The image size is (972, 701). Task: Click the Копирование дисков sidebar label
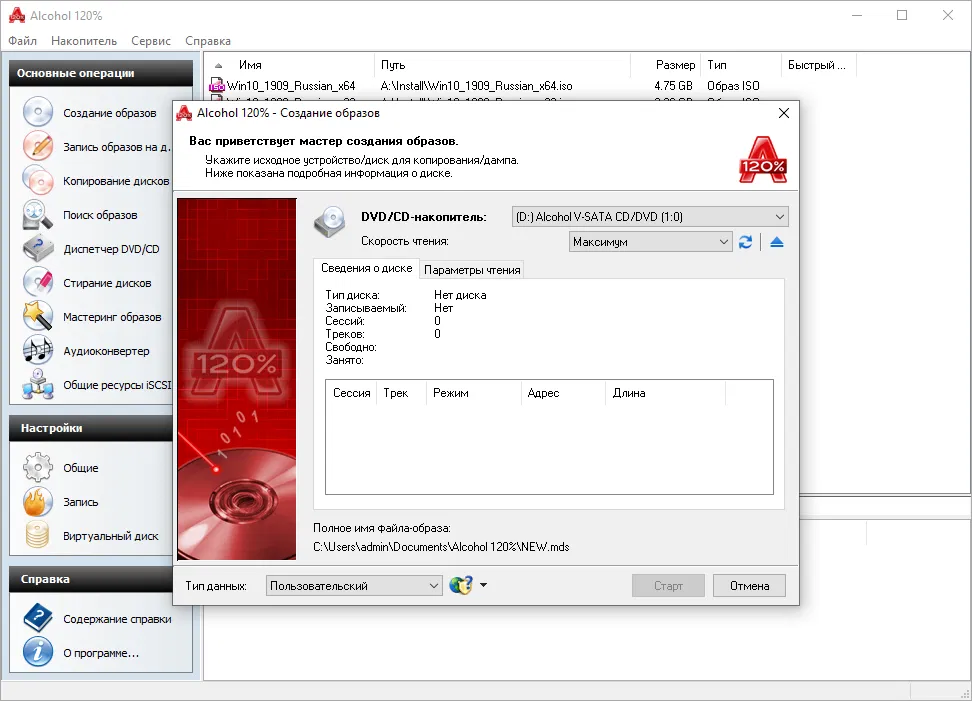click(x=116, y=181)
